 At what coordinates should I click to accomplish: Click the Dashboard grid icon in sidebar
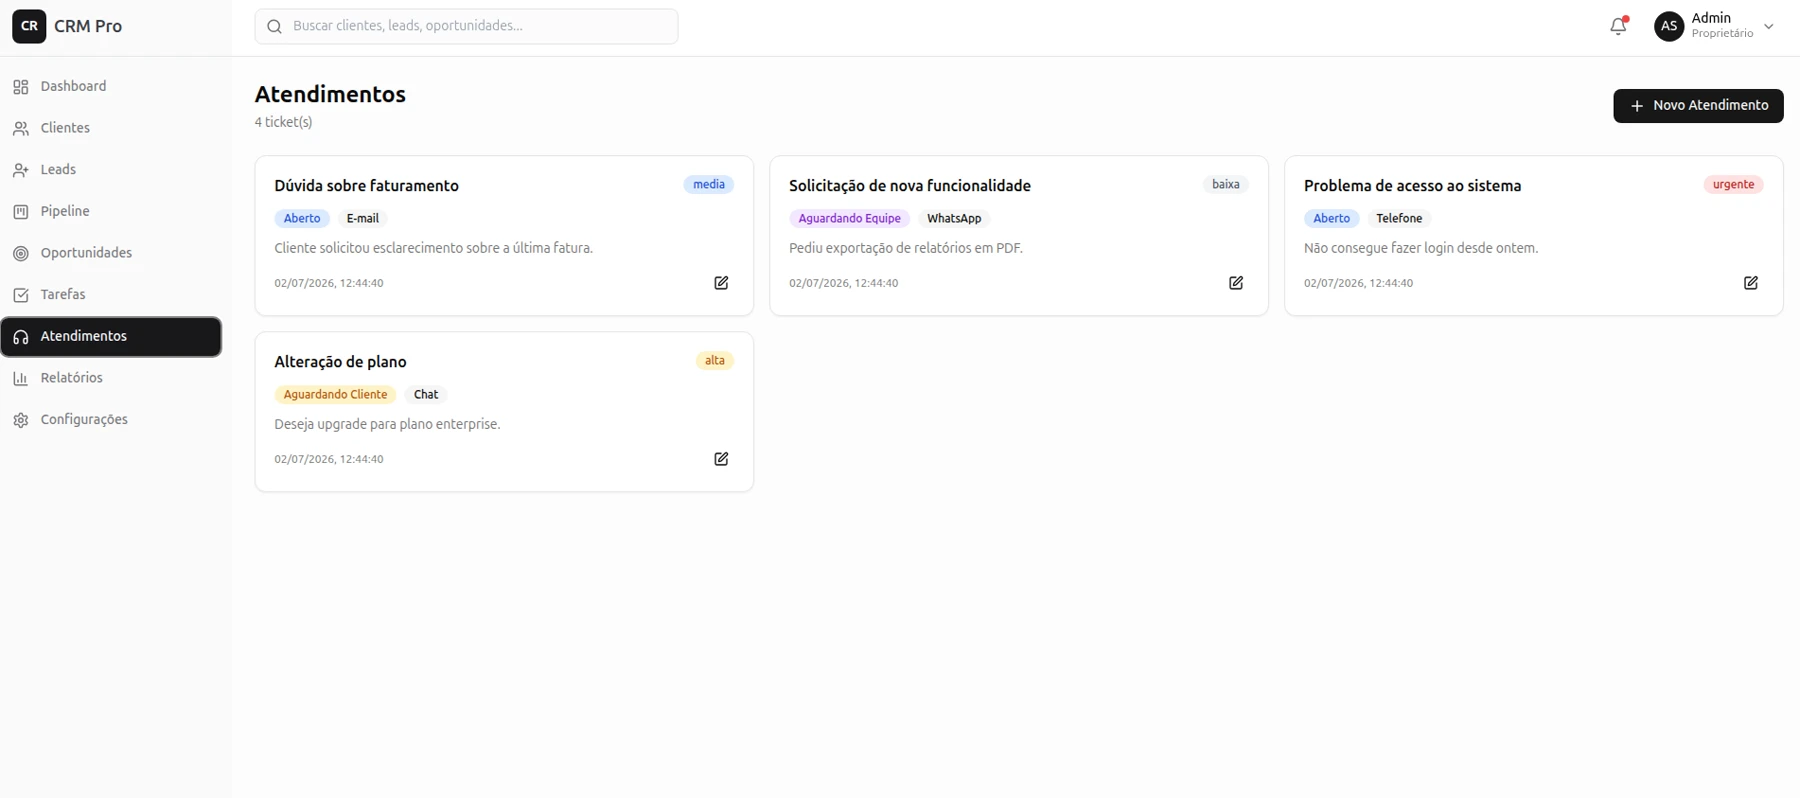(x=21, y=87)
